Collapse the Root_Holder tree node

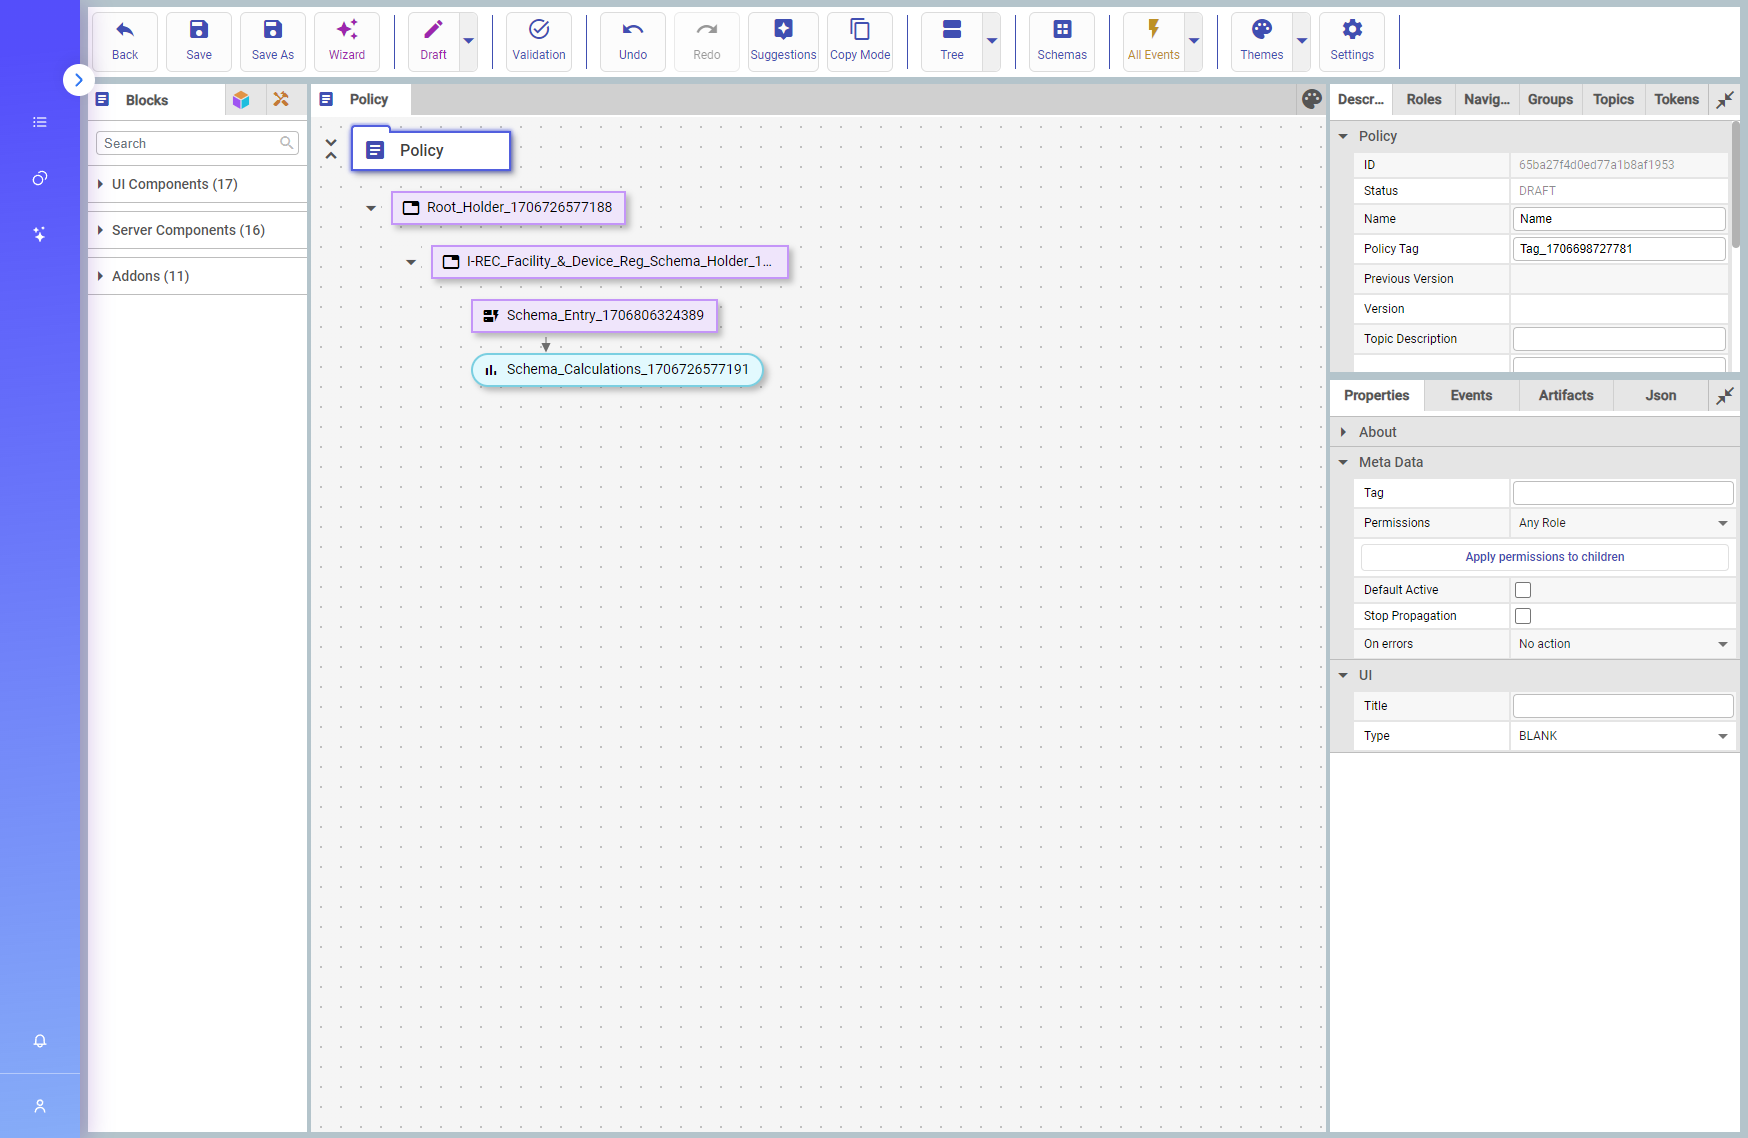tap(371, 208)
